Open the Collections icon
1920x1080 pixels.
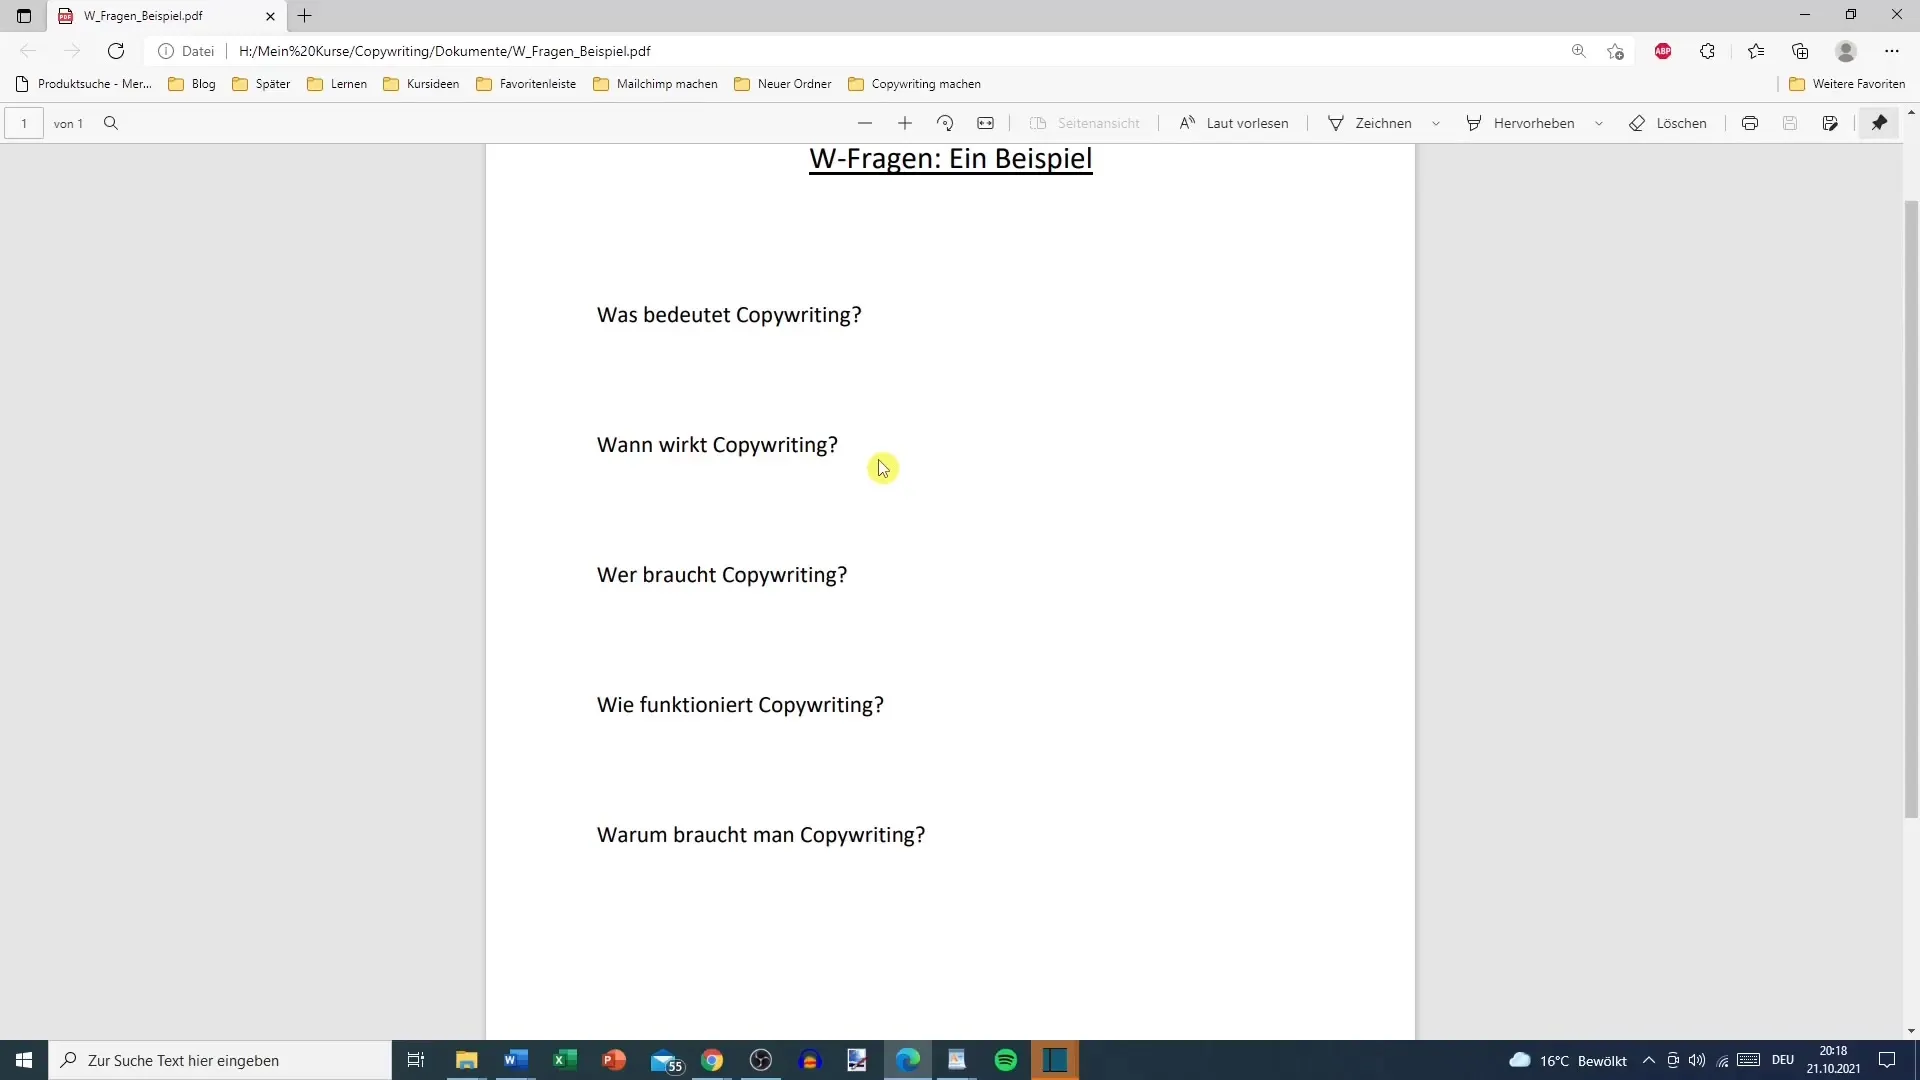click(1801, 51)
